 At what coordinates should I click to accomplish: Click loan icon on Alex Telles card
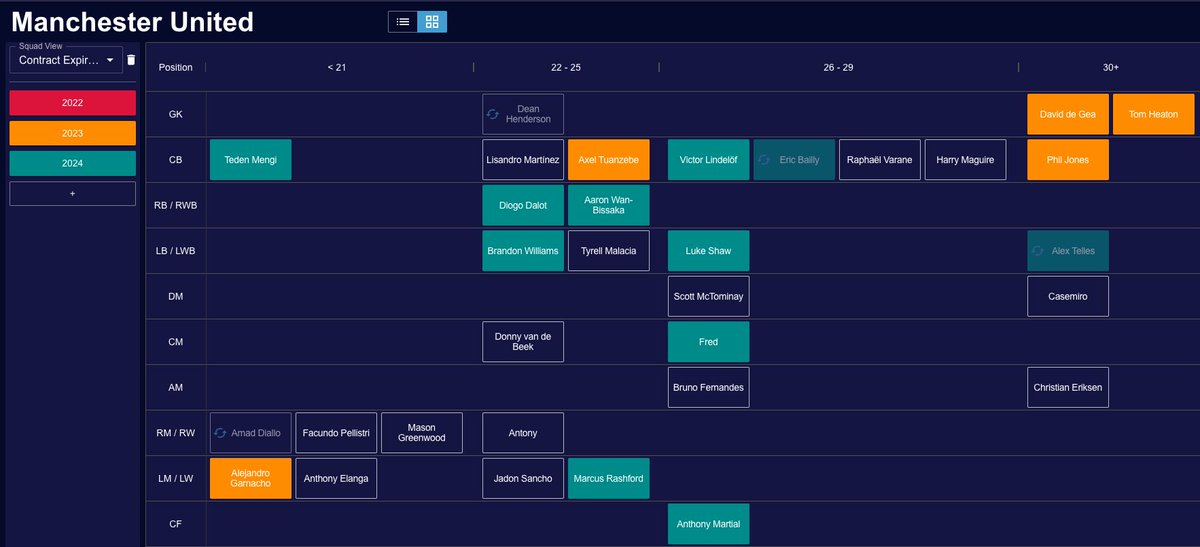(x=1038, y=251)
